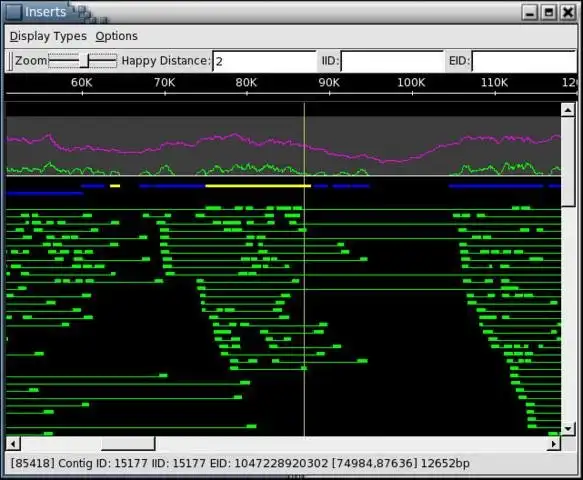Click into the IID search field
The width and height of the screenshot is (583, 480).
(x=392, y=61)
